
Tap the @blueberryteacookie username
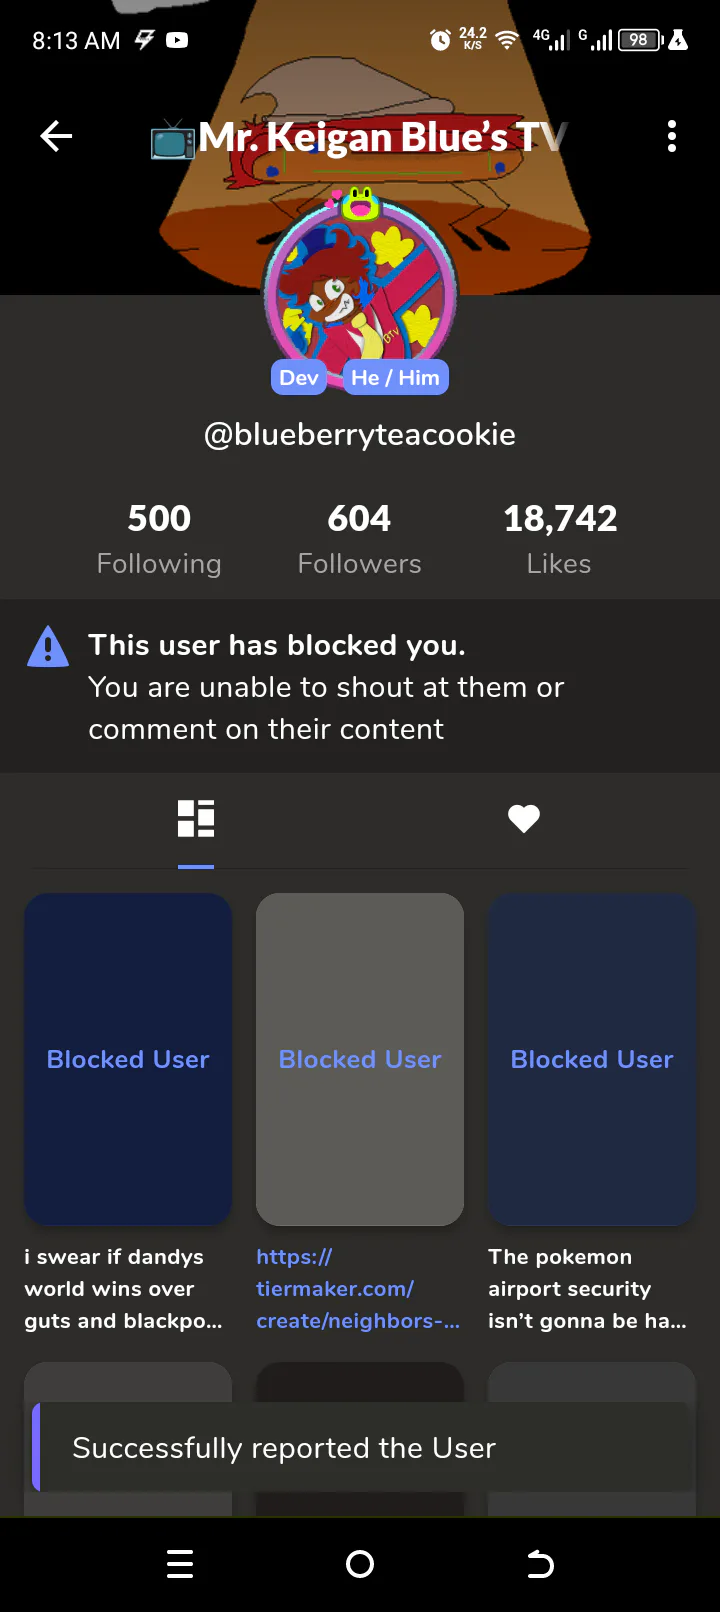(x=360, y=434)
